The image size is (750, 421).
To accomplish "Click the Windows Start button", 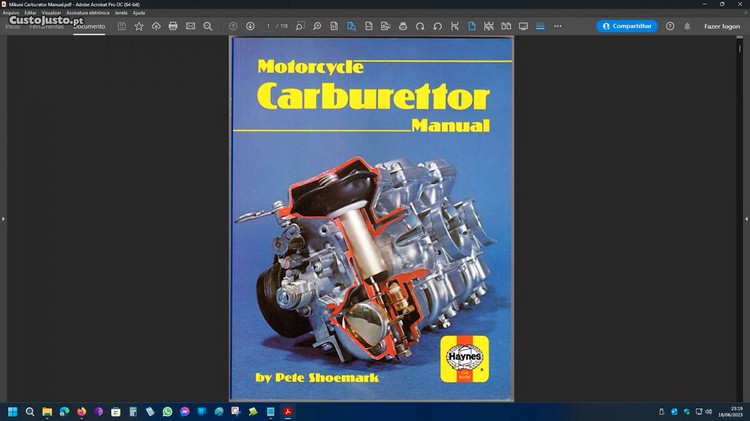I will click(13, 411).
